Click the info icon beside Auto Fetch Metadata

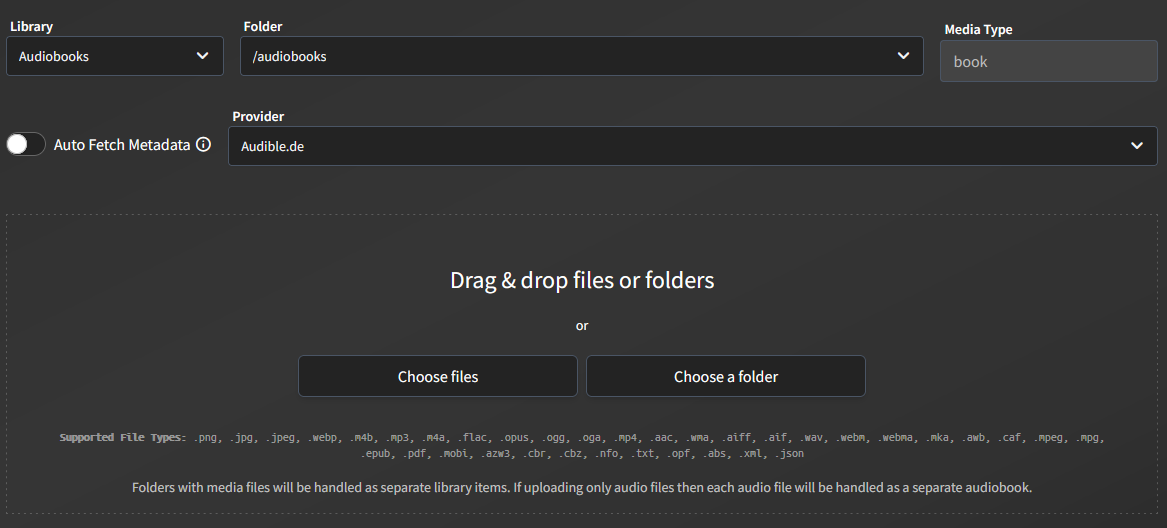click(x=204, y=144)
